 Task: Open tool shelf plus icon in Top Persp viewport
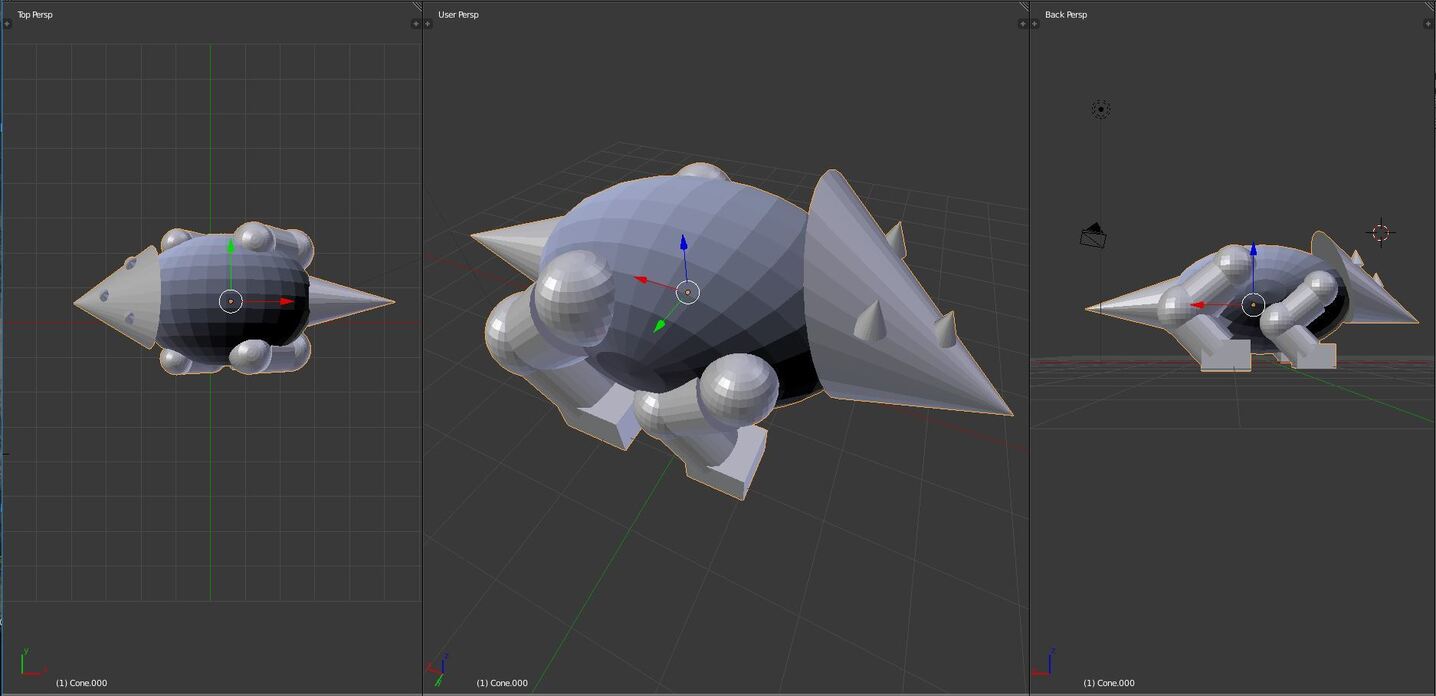(x=8, y=23)
